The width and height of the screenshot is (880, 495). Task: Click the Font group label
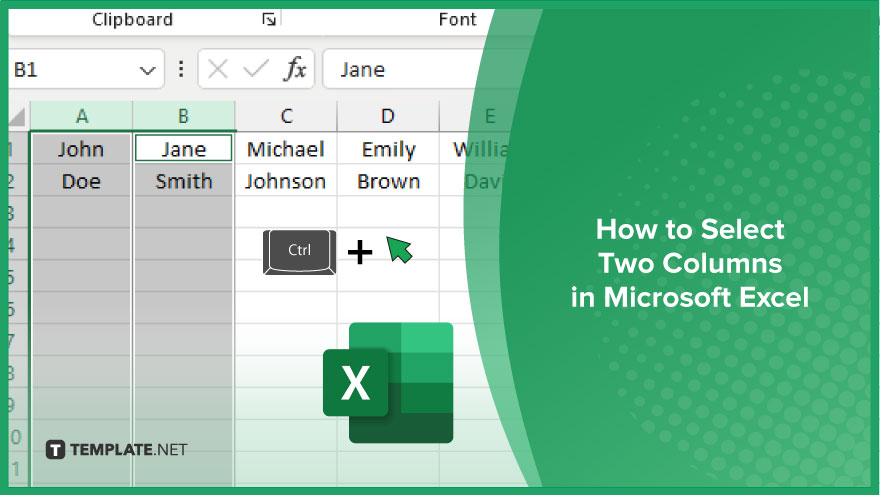pyautogui.click(x=457, y=20)
